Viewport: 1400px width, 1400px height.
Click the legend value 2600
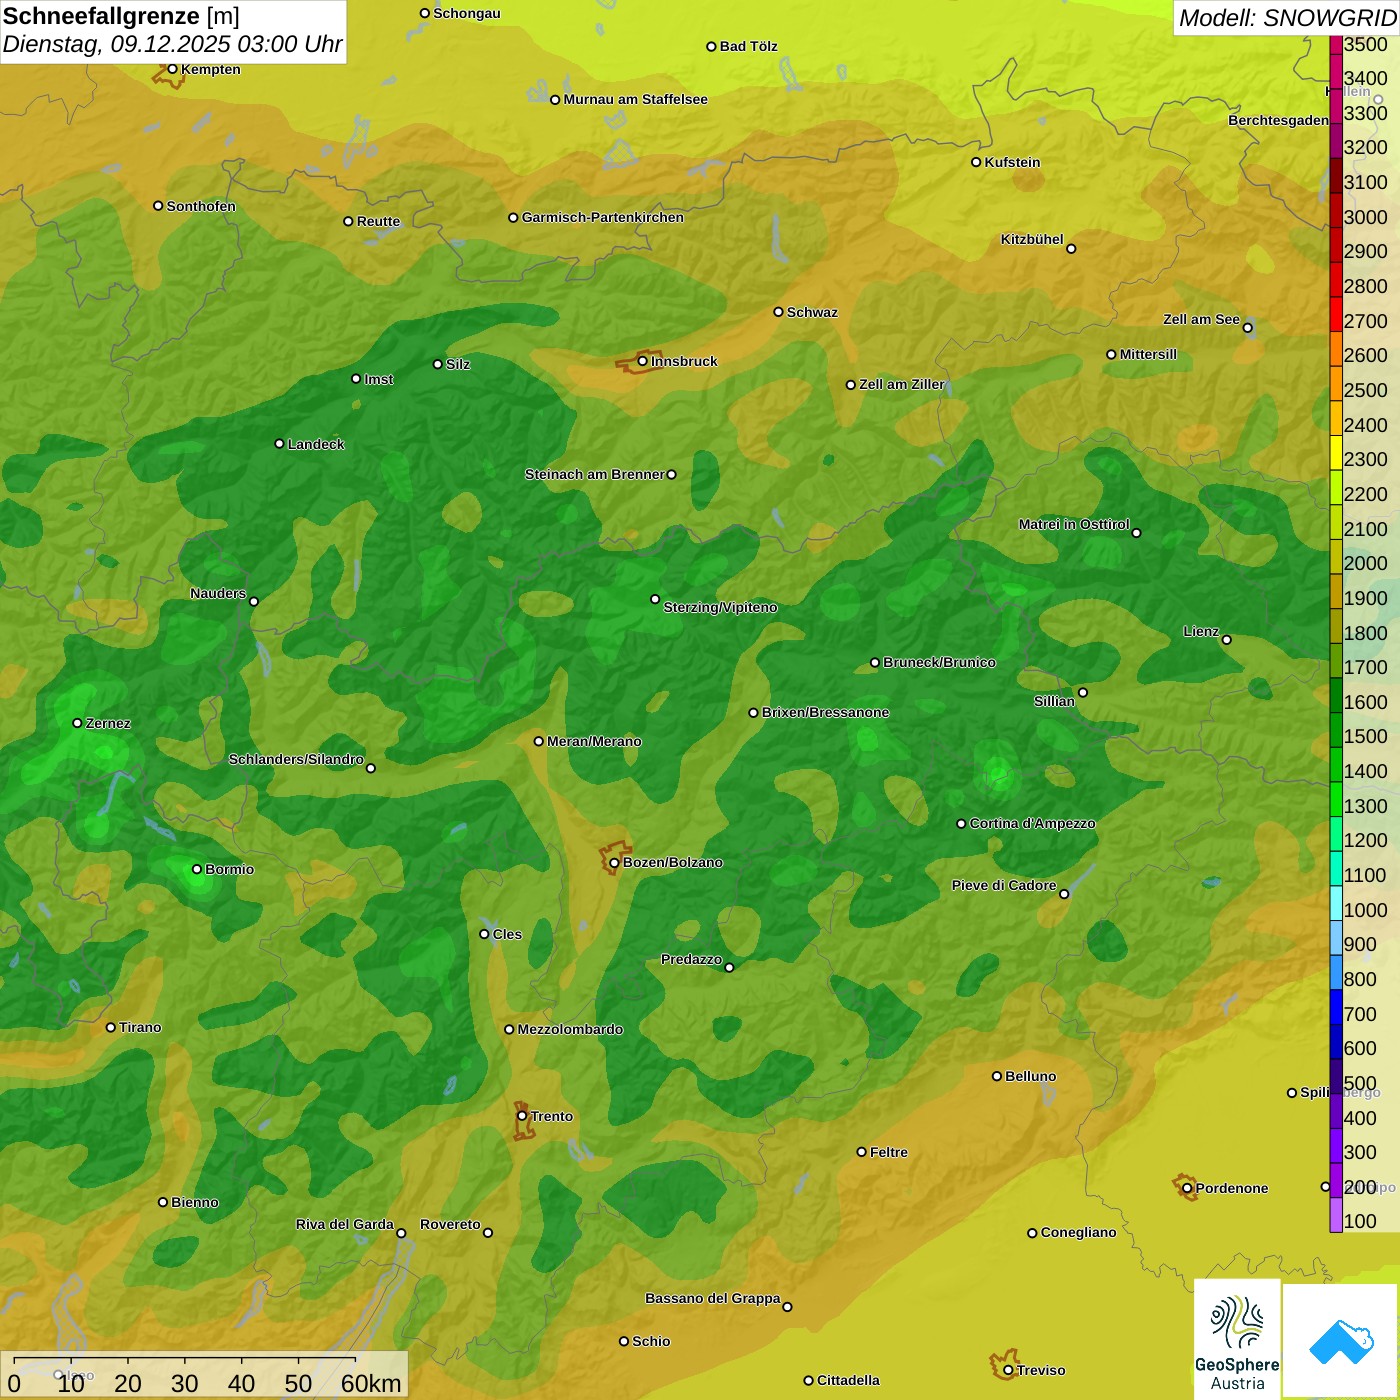pyautogui.click(x=1366, y=355)
